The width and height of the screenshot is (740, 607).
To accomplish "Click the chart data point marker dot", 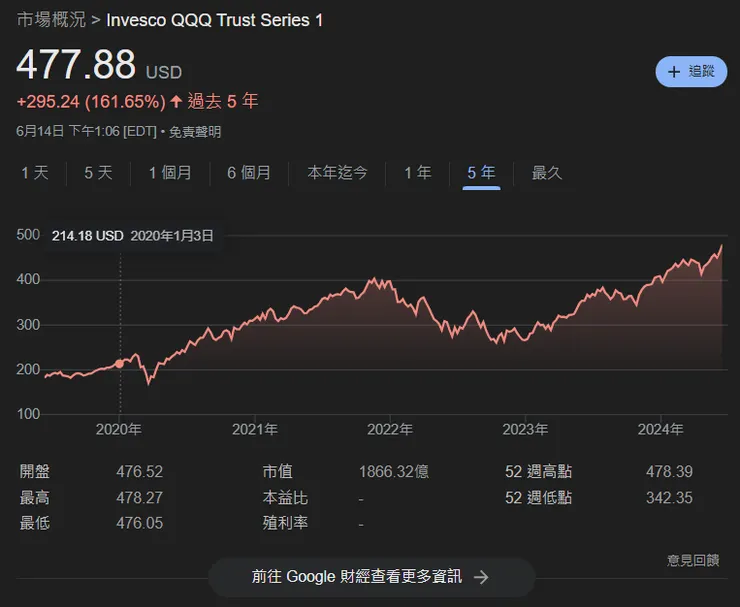I will tap(119, 364).
